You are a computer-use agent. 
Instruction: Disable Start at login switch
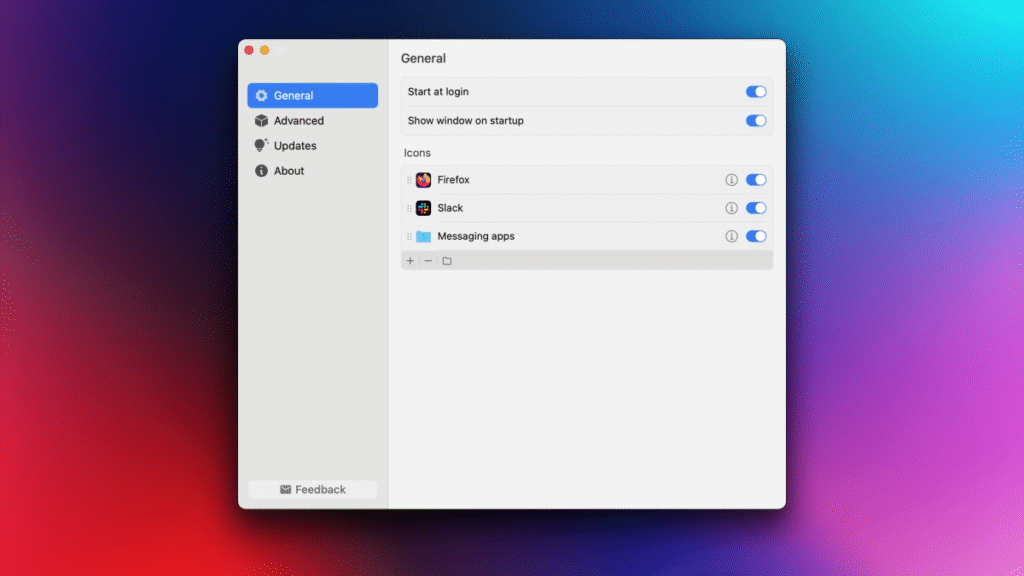[756, 92]
